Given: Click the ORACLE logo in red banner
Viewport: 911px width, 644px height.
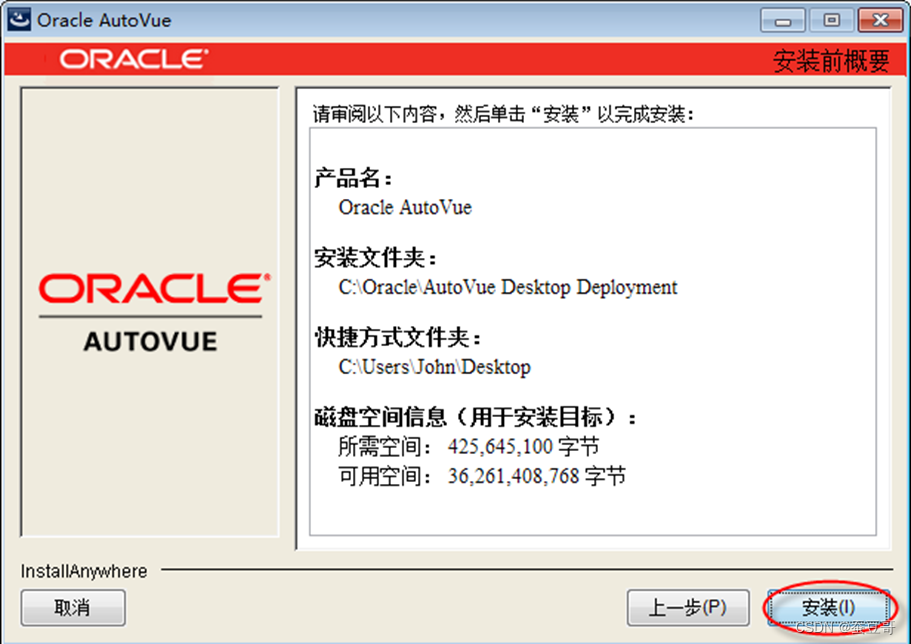Looking at the screenshot, I should click(x=134, y=59).
